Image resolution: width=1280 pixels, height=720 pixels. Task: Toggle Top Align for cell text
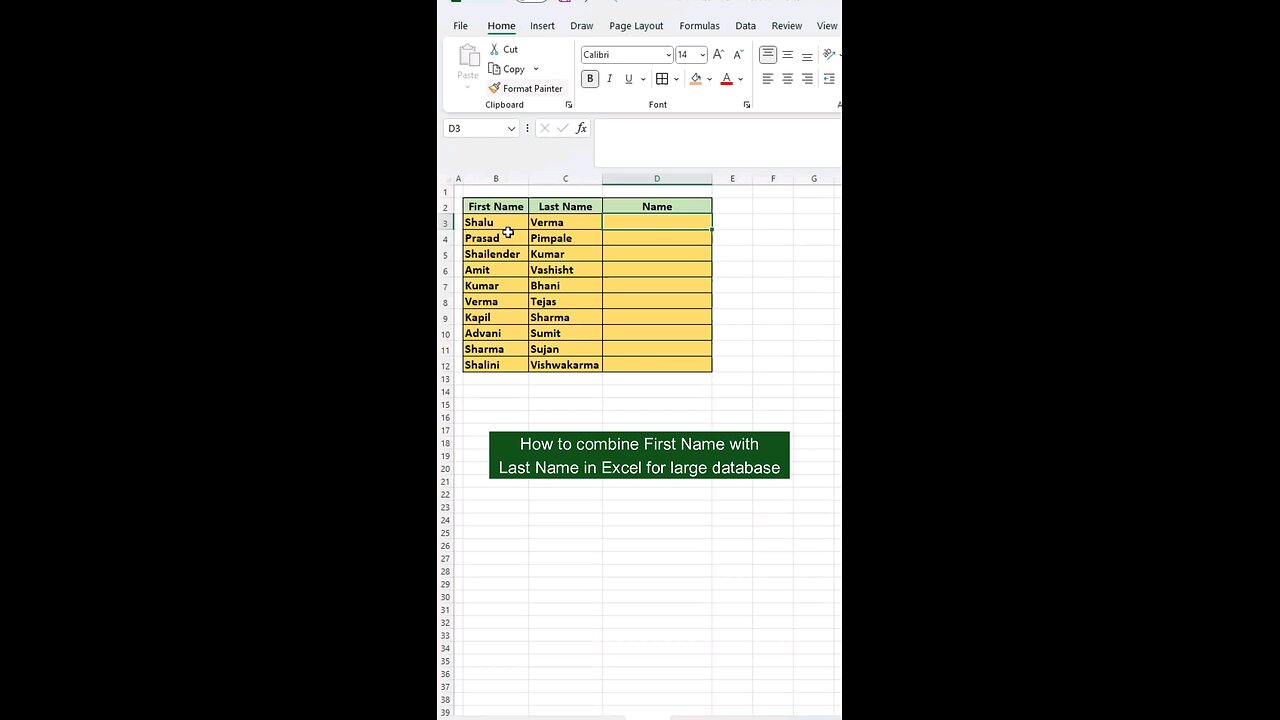click(x=768, y=55)
